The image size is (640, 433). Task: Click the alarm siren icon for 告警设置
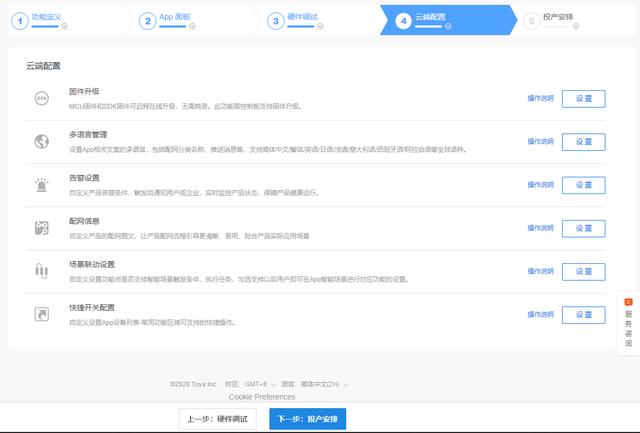[42, 185]
